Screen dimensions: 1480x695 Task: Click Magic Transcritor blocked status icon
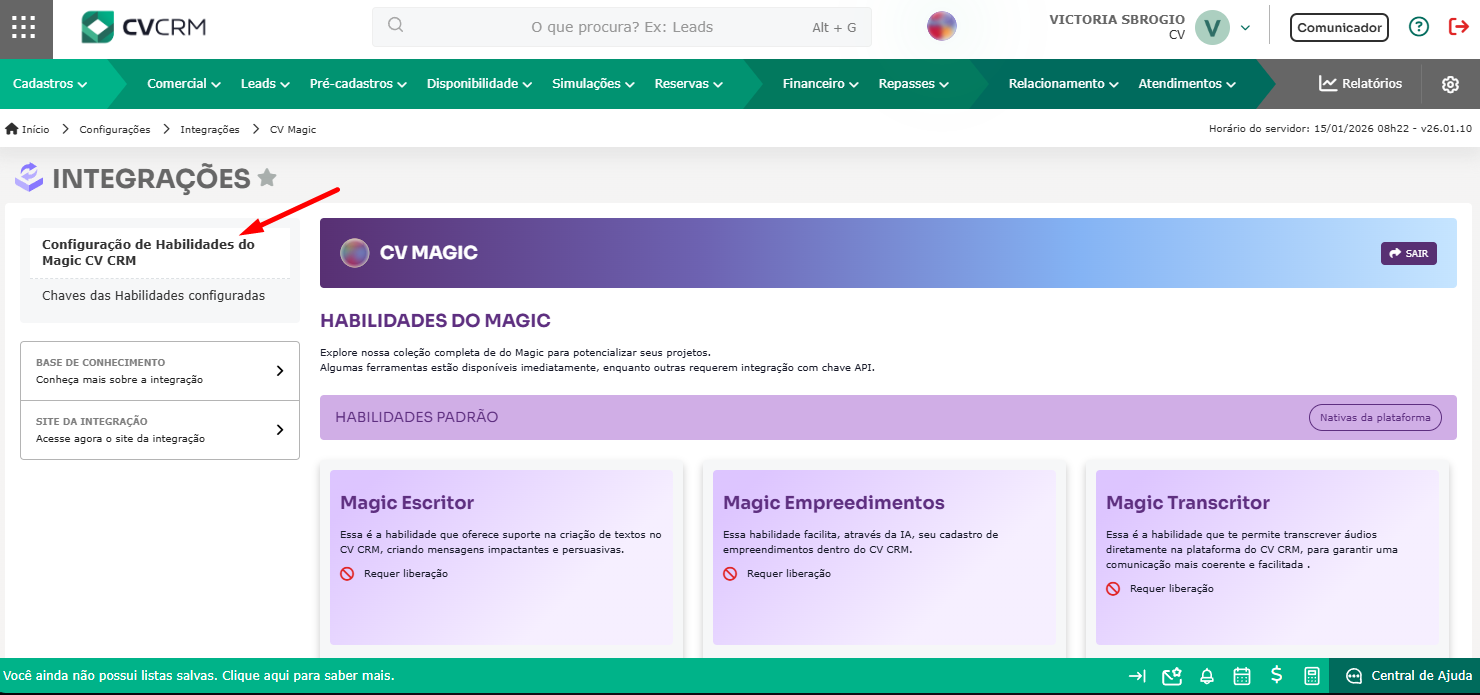(1113, 589)
